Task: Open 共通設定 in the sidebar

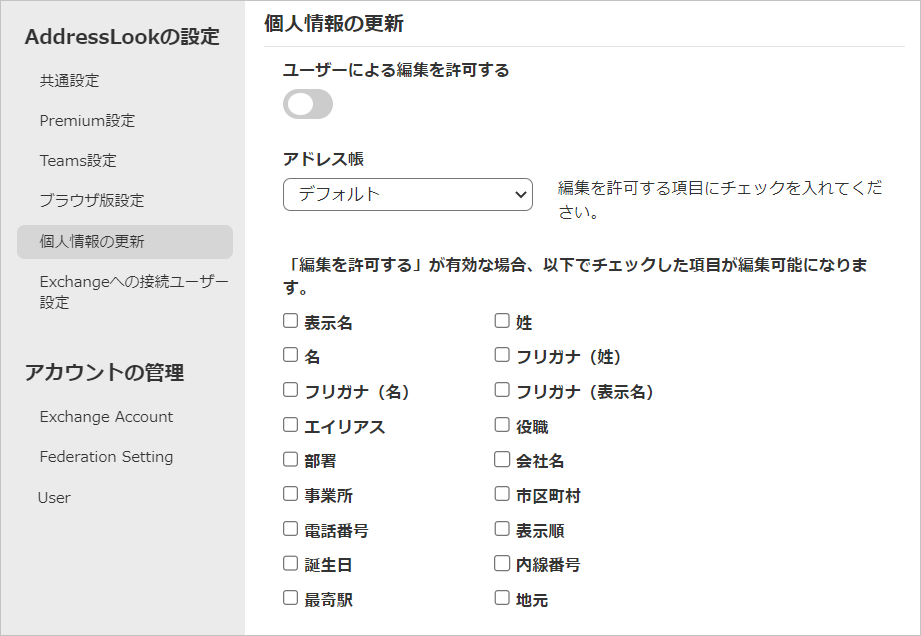Action: (69, 80)
